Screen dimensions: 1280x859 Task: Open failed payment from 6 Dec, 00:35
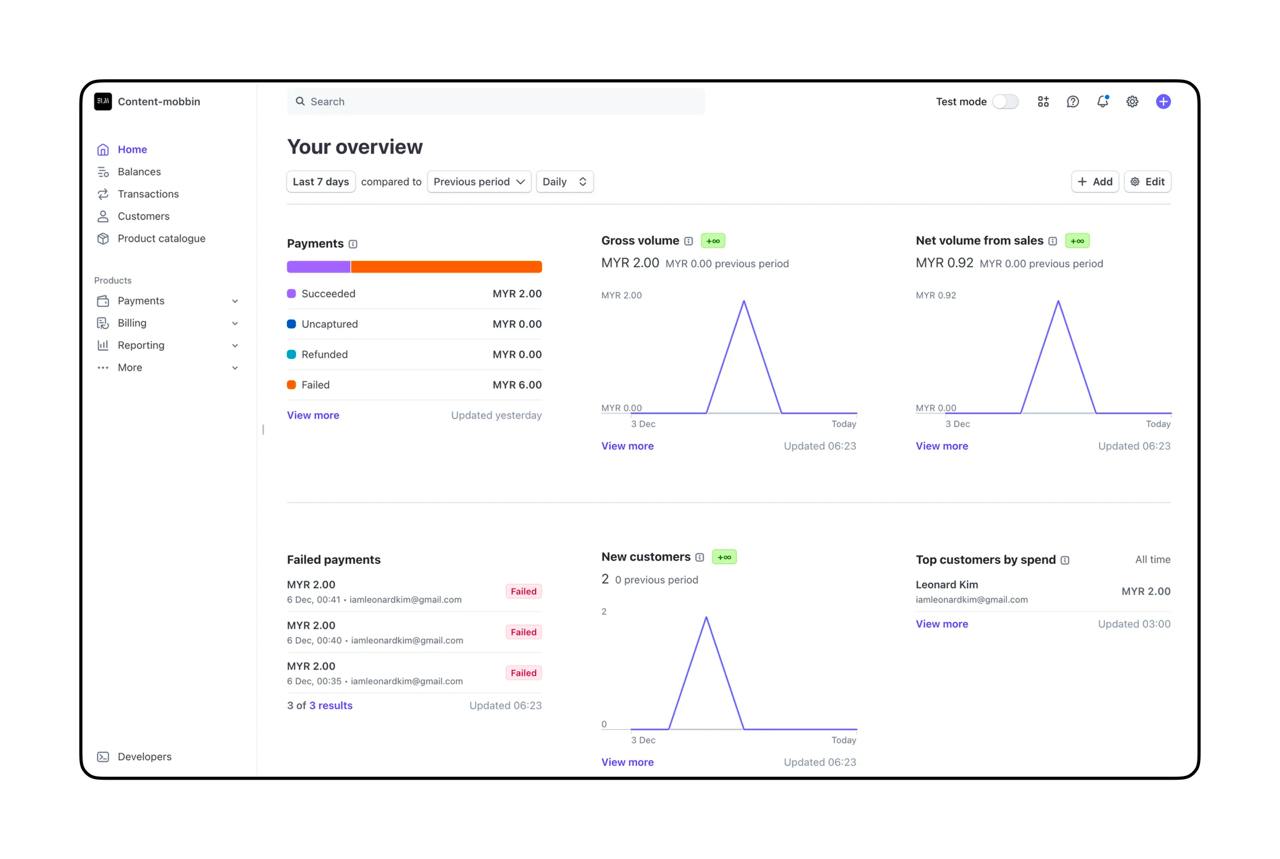(x=414, y=673)
